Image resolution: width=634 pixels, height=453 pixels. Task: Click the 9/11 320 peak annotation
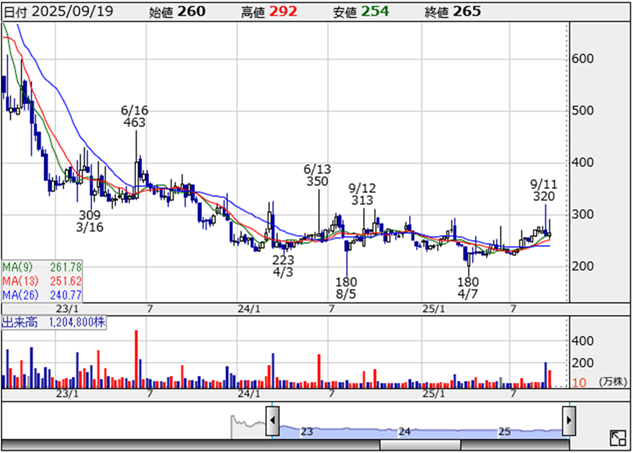coord(544,190)
